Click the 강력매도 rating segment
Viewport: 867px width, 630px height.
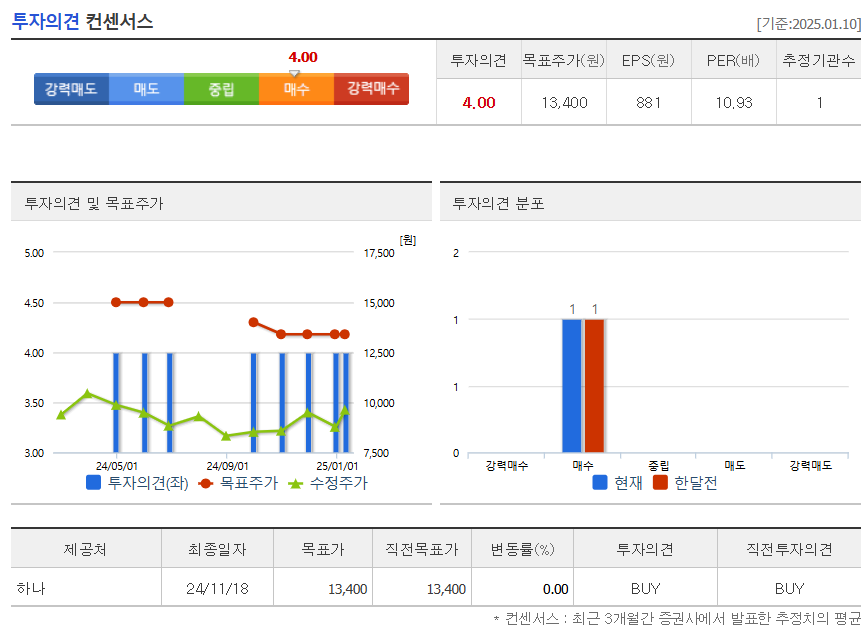[71, 89]
